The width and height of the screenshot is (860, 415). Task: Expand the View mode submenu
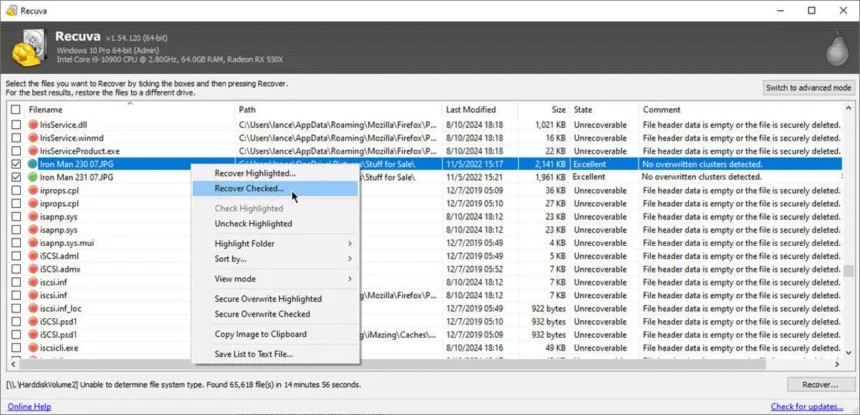[x=275, y=279]
